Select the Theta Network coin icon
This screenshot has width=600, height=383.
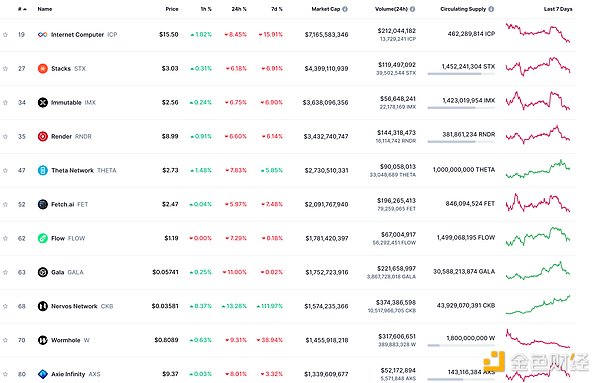[x=42, y=170]
